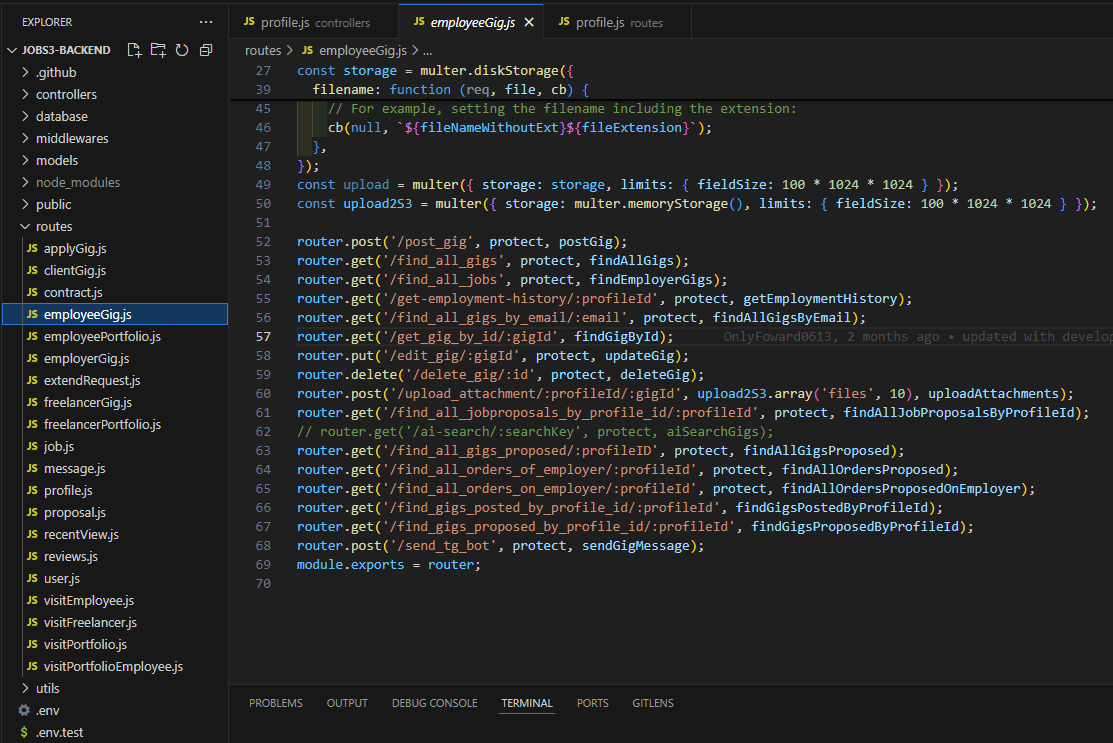Open the Explorer more actions menu
This screenshot has height=743, width=1113.
pos(206,22)
